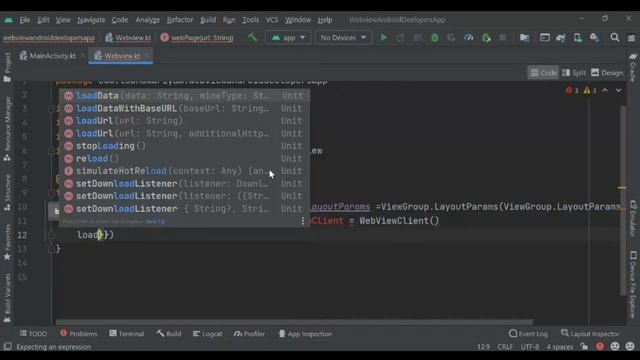Open AVD Device Manager icon
Screen dimensions: 640x360
pyautogui.click(x=578, y=38)
